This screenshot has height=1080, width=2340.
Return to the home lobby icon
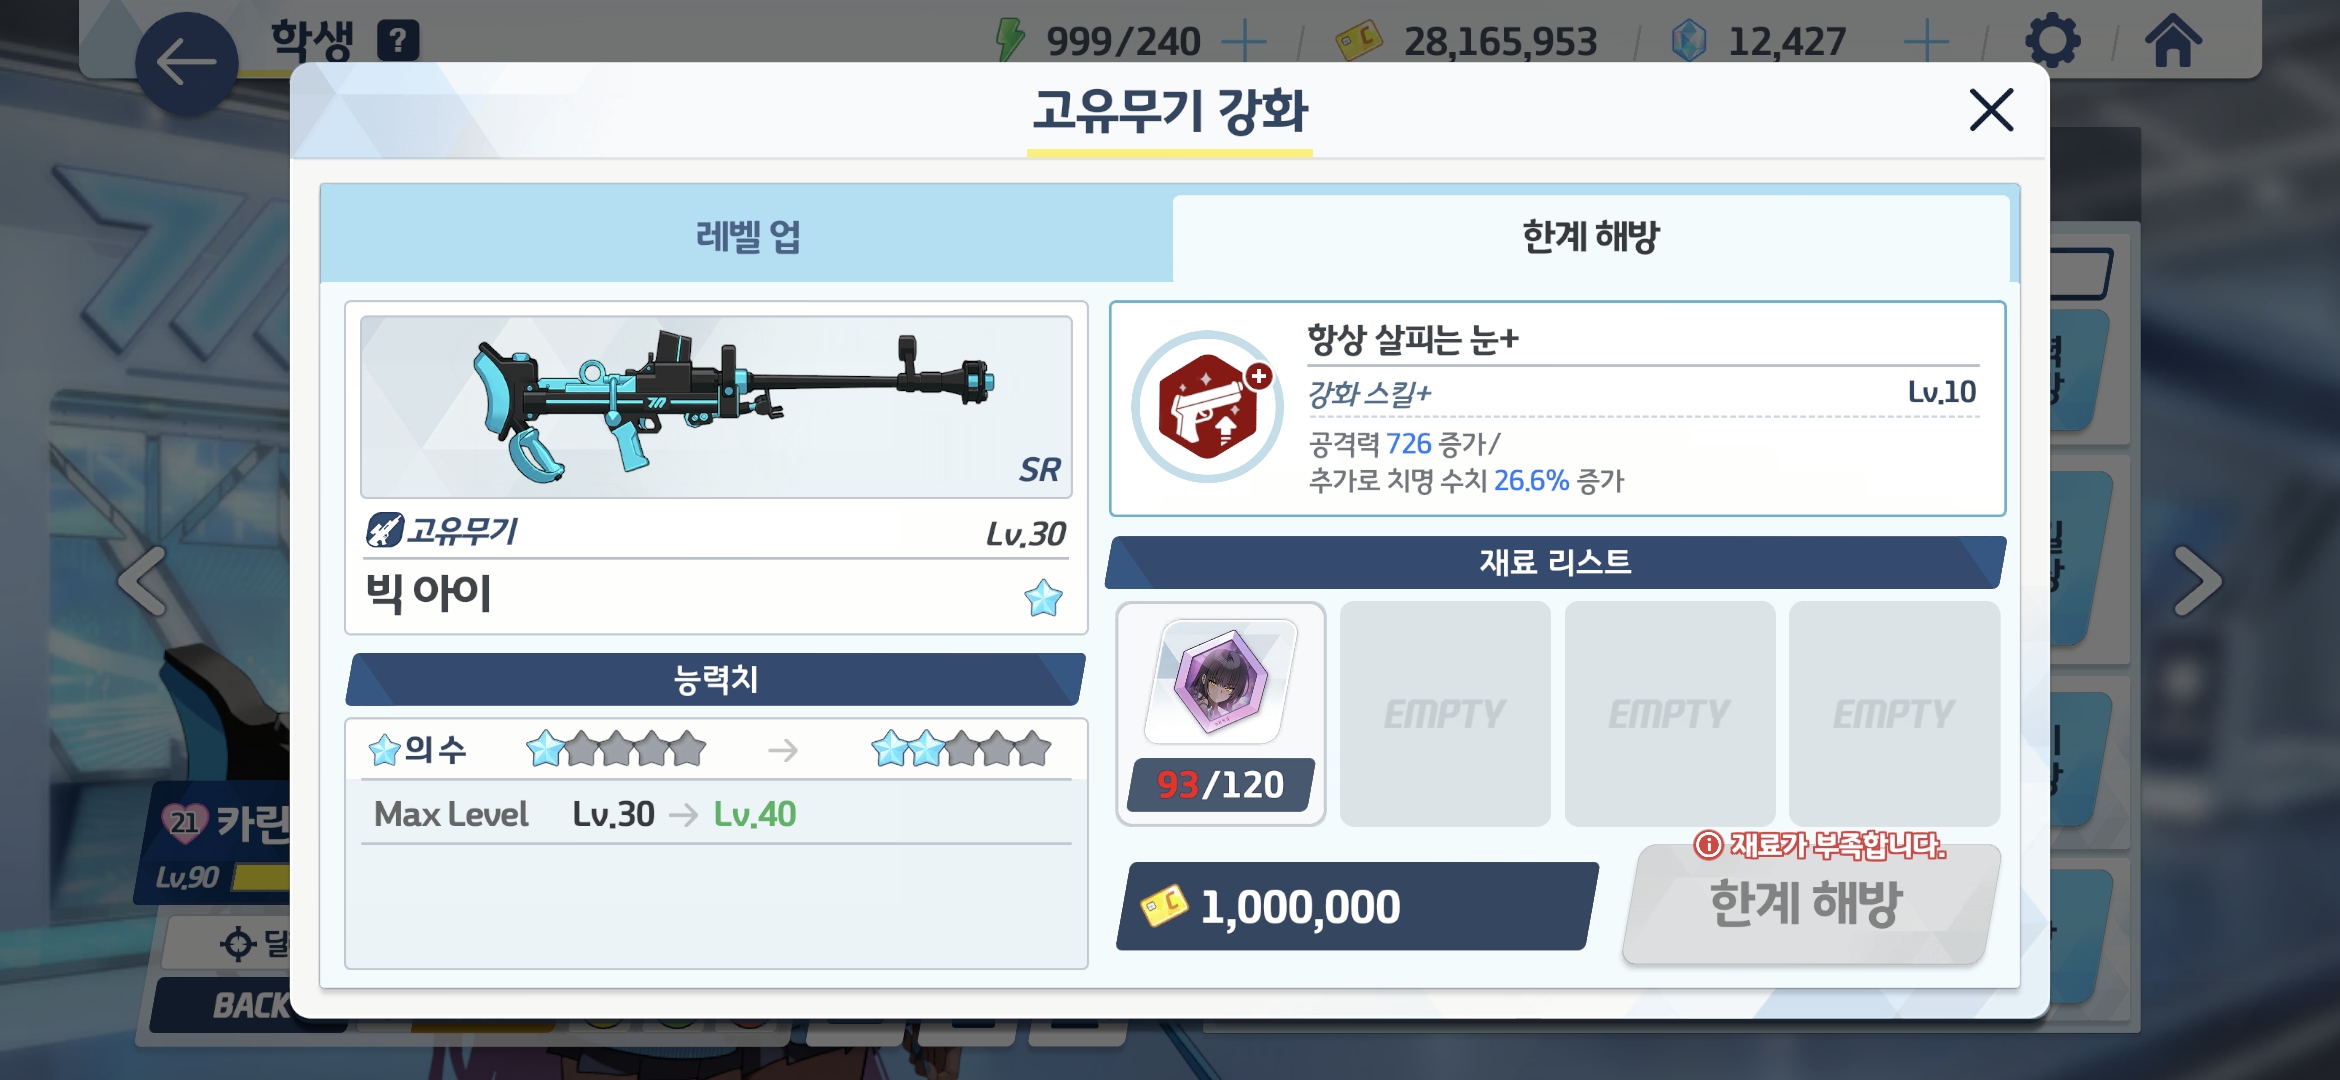point(2173,41)
